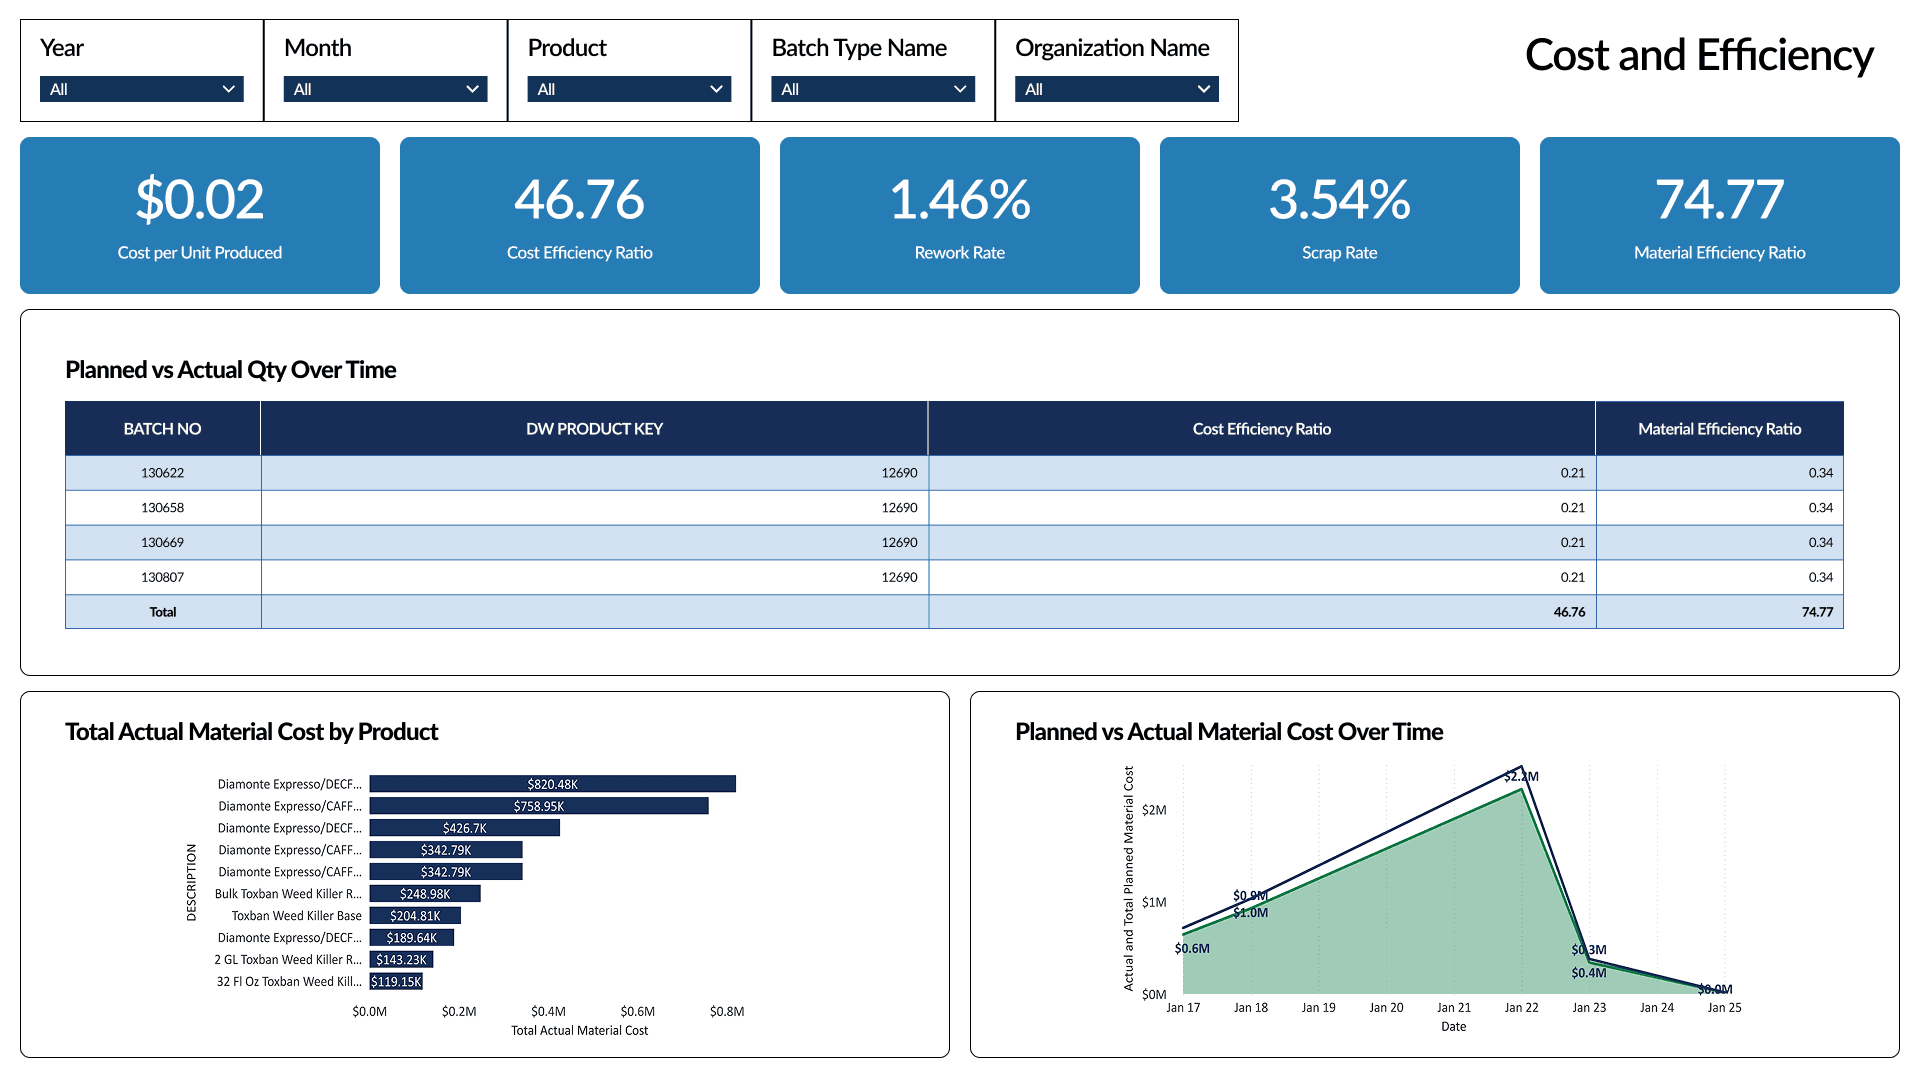Click Cost Efficiency Ratio table column header
1920x1080 pixels.
pyautogui.click(x=1261, y=429)
